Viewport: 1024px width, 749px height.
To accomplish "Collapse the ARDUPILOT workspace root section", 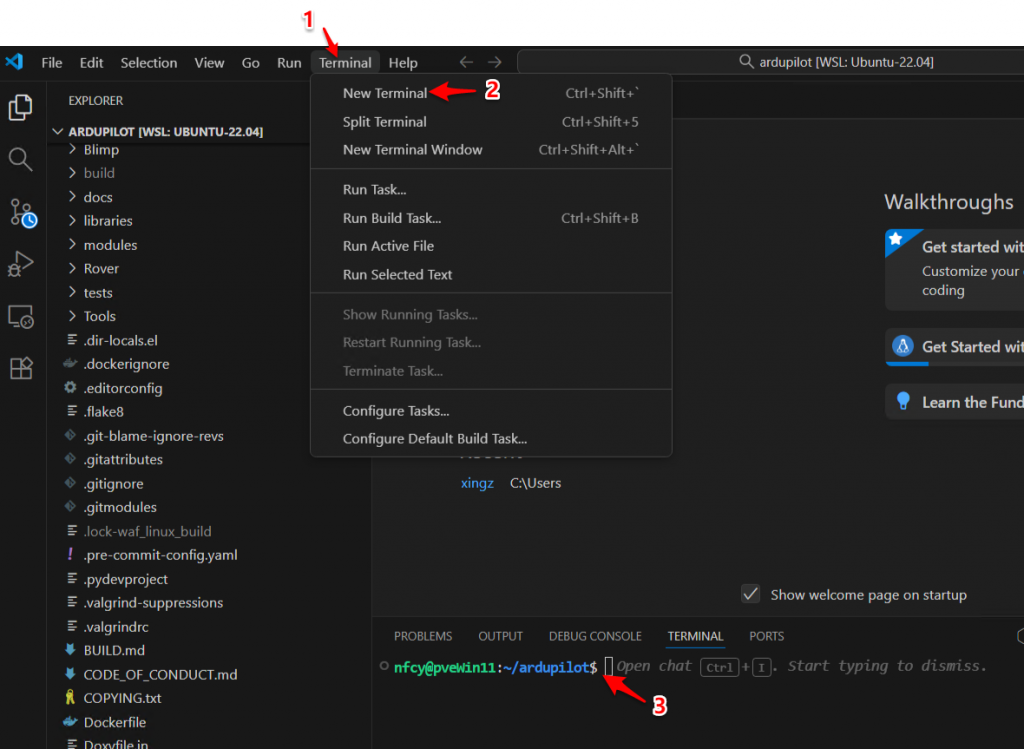I will [x=57, y=132].
